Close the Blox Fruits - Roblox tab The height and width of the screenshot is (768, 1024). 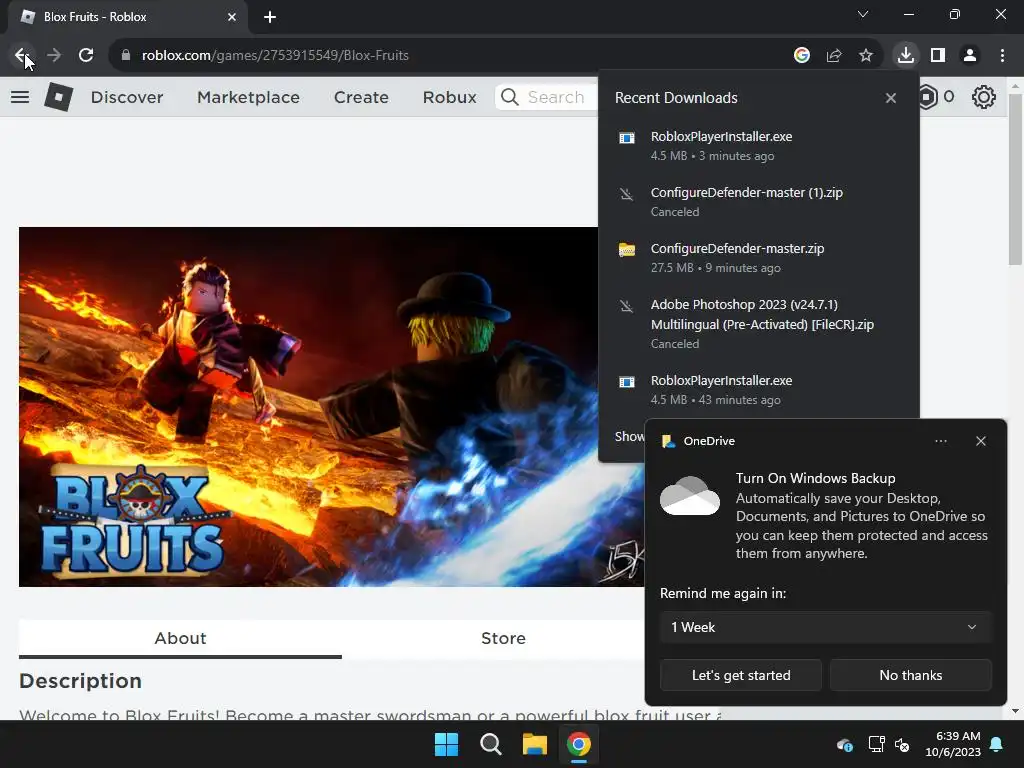[x=232, y=17]
